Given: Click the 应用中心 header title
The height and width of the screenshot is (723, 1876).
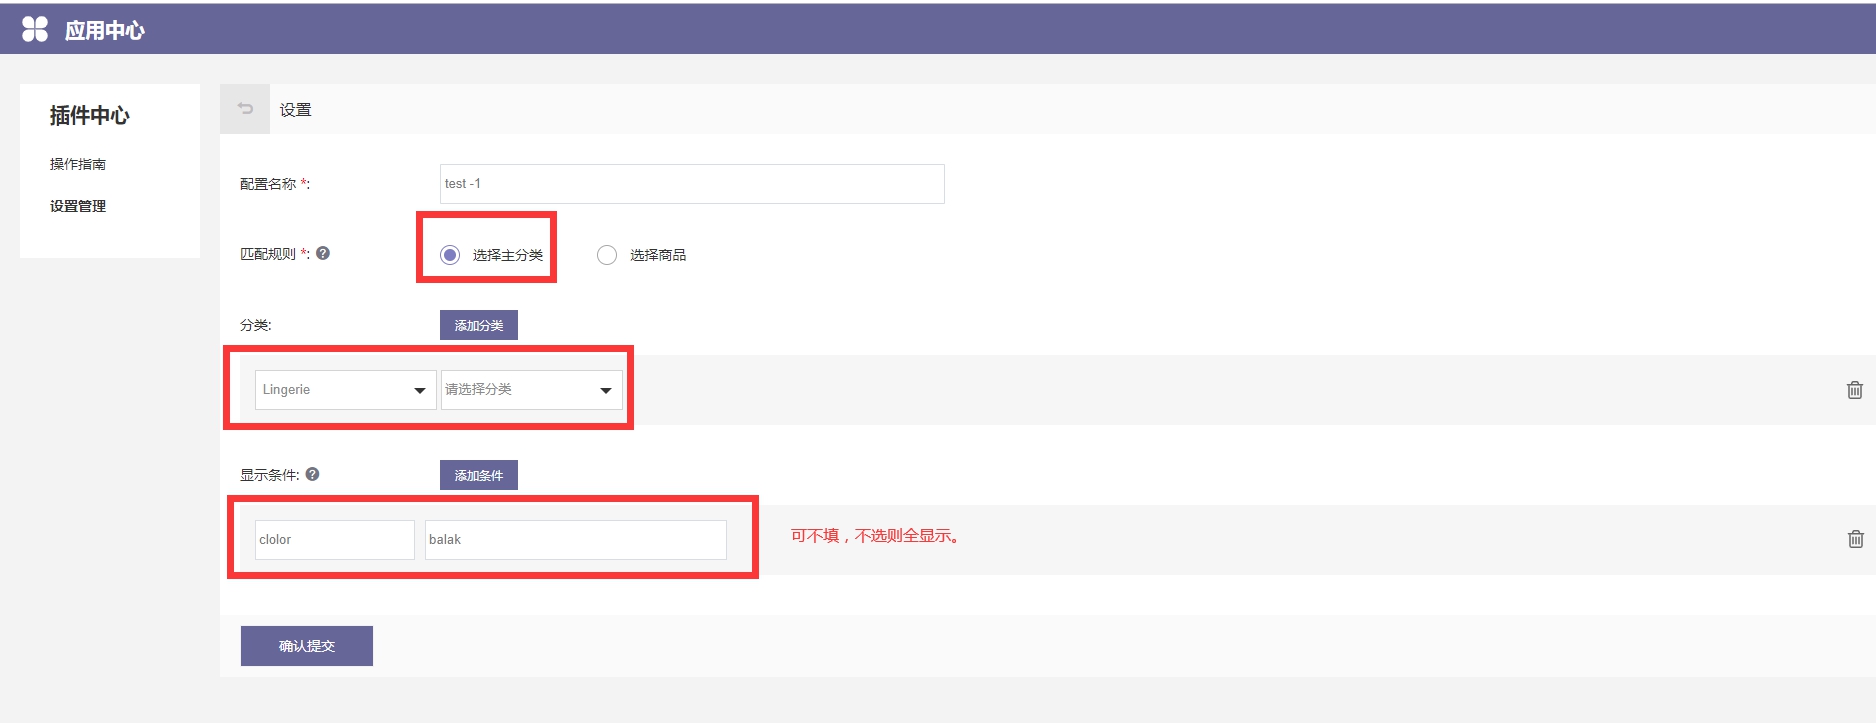Looking at the screenshot, I should pyautogui.click(x=105, y=31).
